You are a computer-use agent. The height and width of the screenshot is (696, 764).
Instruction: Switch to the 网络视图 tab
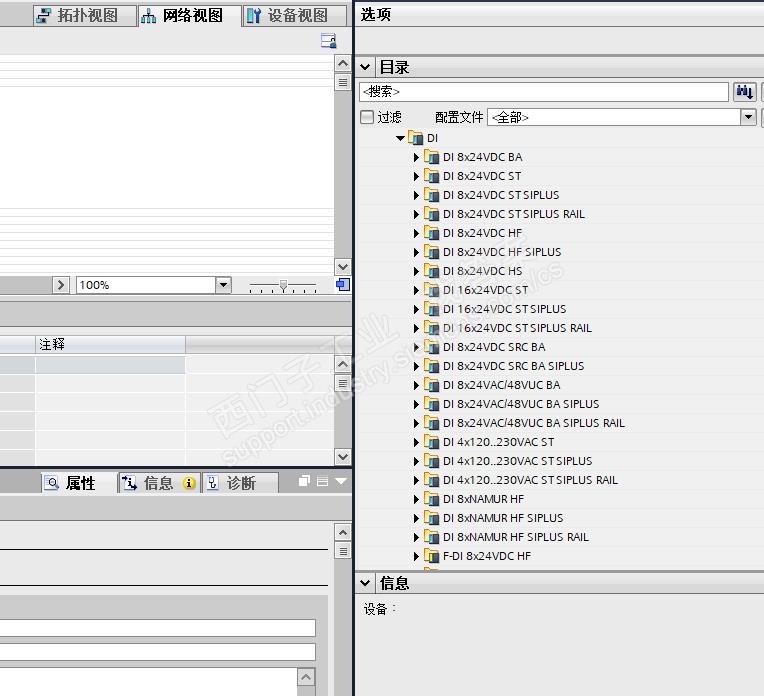click(x=189, y=16)
